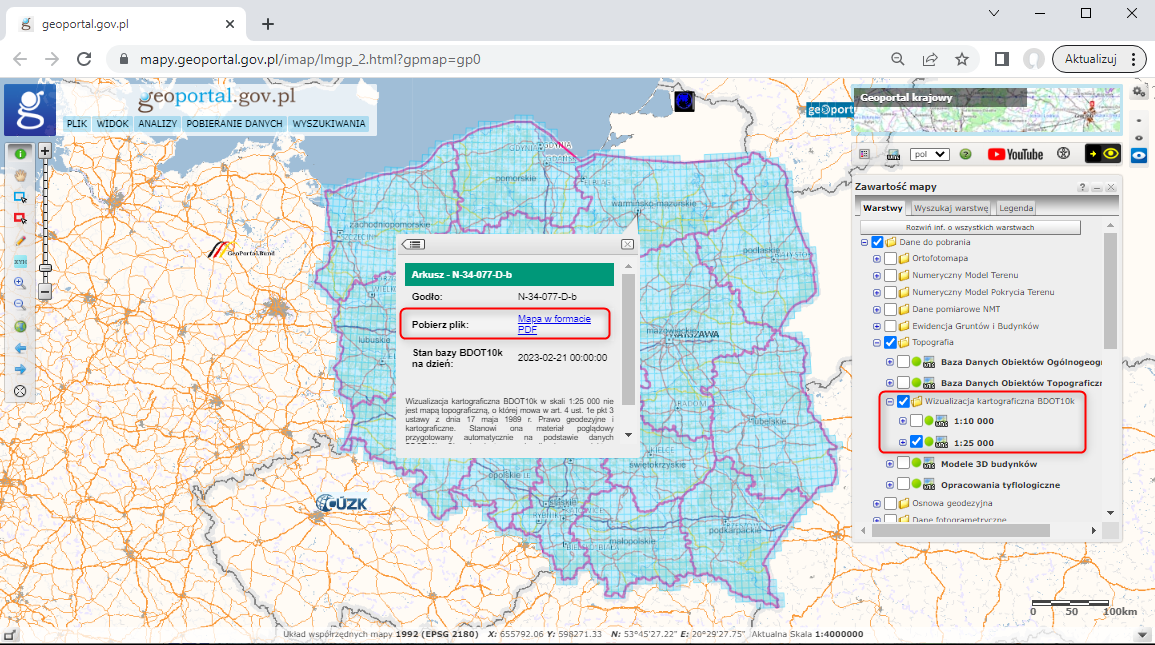Select the pan hand tool
The image size is (1155, 645).
(20, 174)
